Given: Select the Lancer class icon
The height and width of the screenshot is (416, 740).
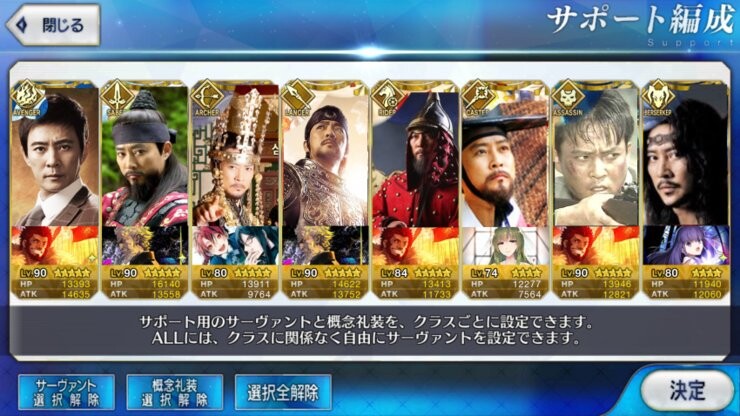Looking at the screenshot, I should [297, 98].
